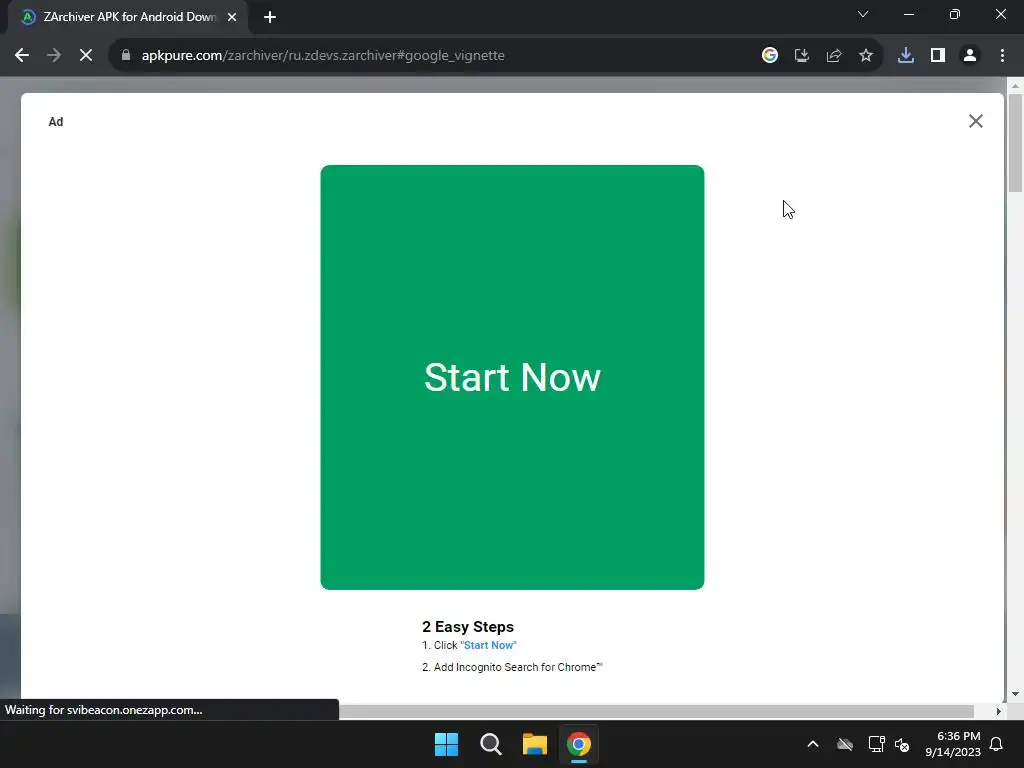Click the scroll down arrow

[1015, 694]
